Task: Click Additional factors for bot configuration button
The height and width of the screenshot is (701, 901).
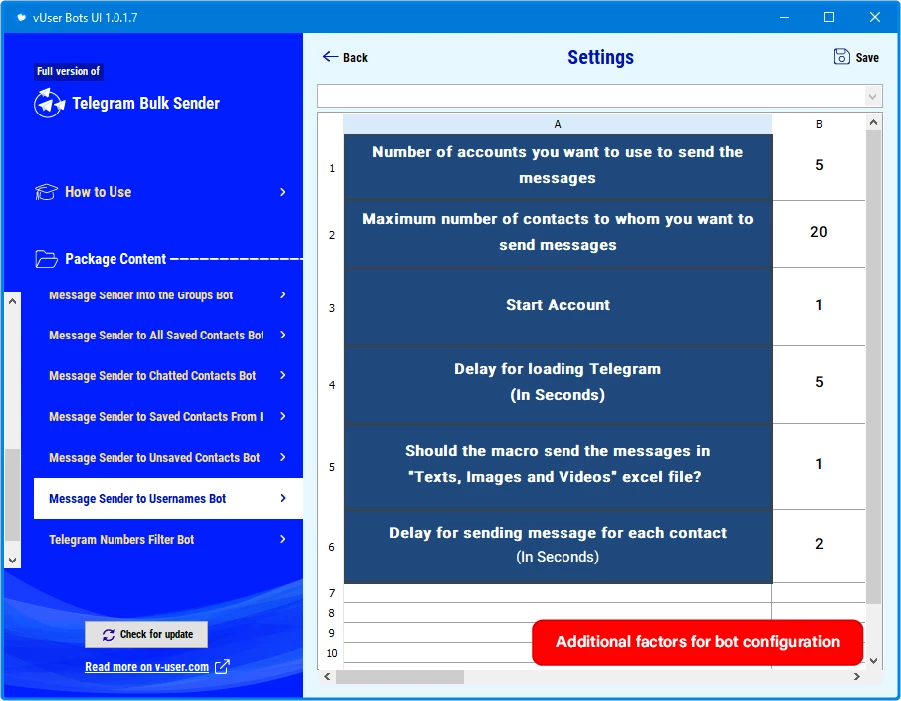Action: (698, 642)
